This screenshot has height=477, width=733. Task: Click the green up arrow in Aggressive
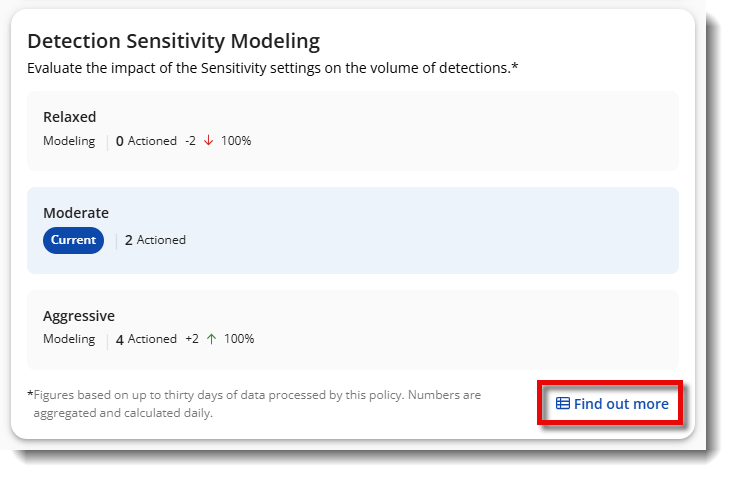click(x=211, y=339)
